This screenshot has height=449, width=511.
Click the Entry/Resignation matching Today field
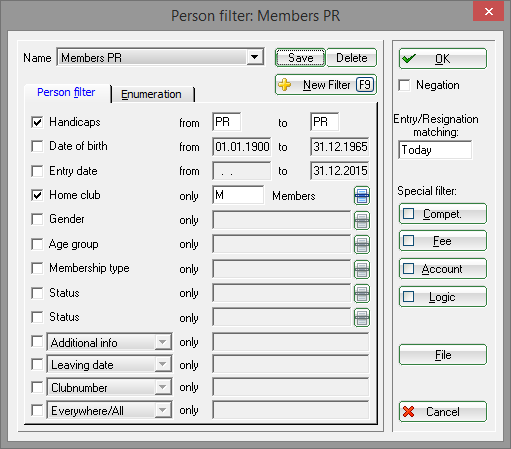click(x=435, y=150)
